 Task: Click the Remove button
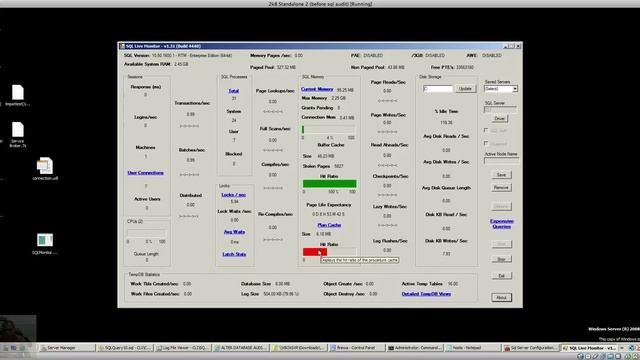point(501,188)
